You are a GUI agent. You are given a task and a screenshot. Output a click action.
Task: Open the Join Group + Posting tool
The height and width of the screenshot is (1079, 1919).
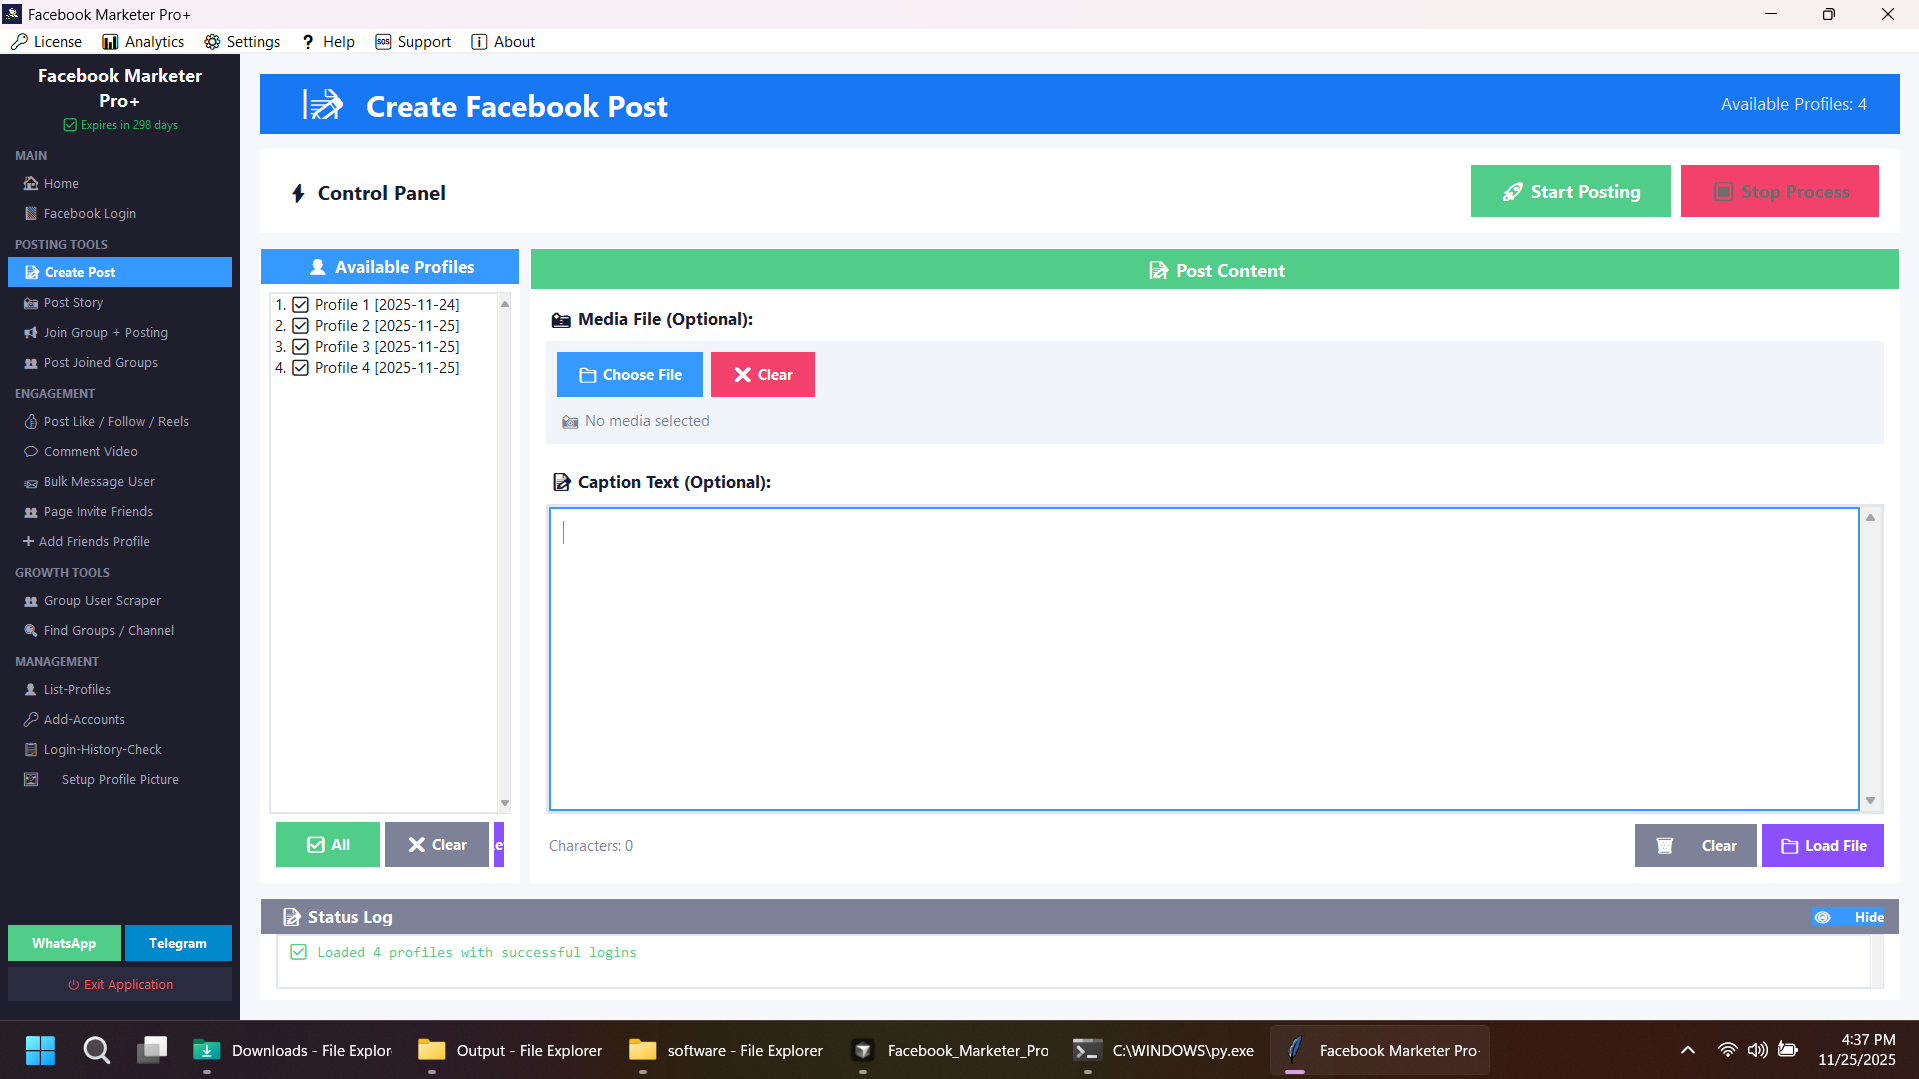pyautogui.click(x=104, y=332)
